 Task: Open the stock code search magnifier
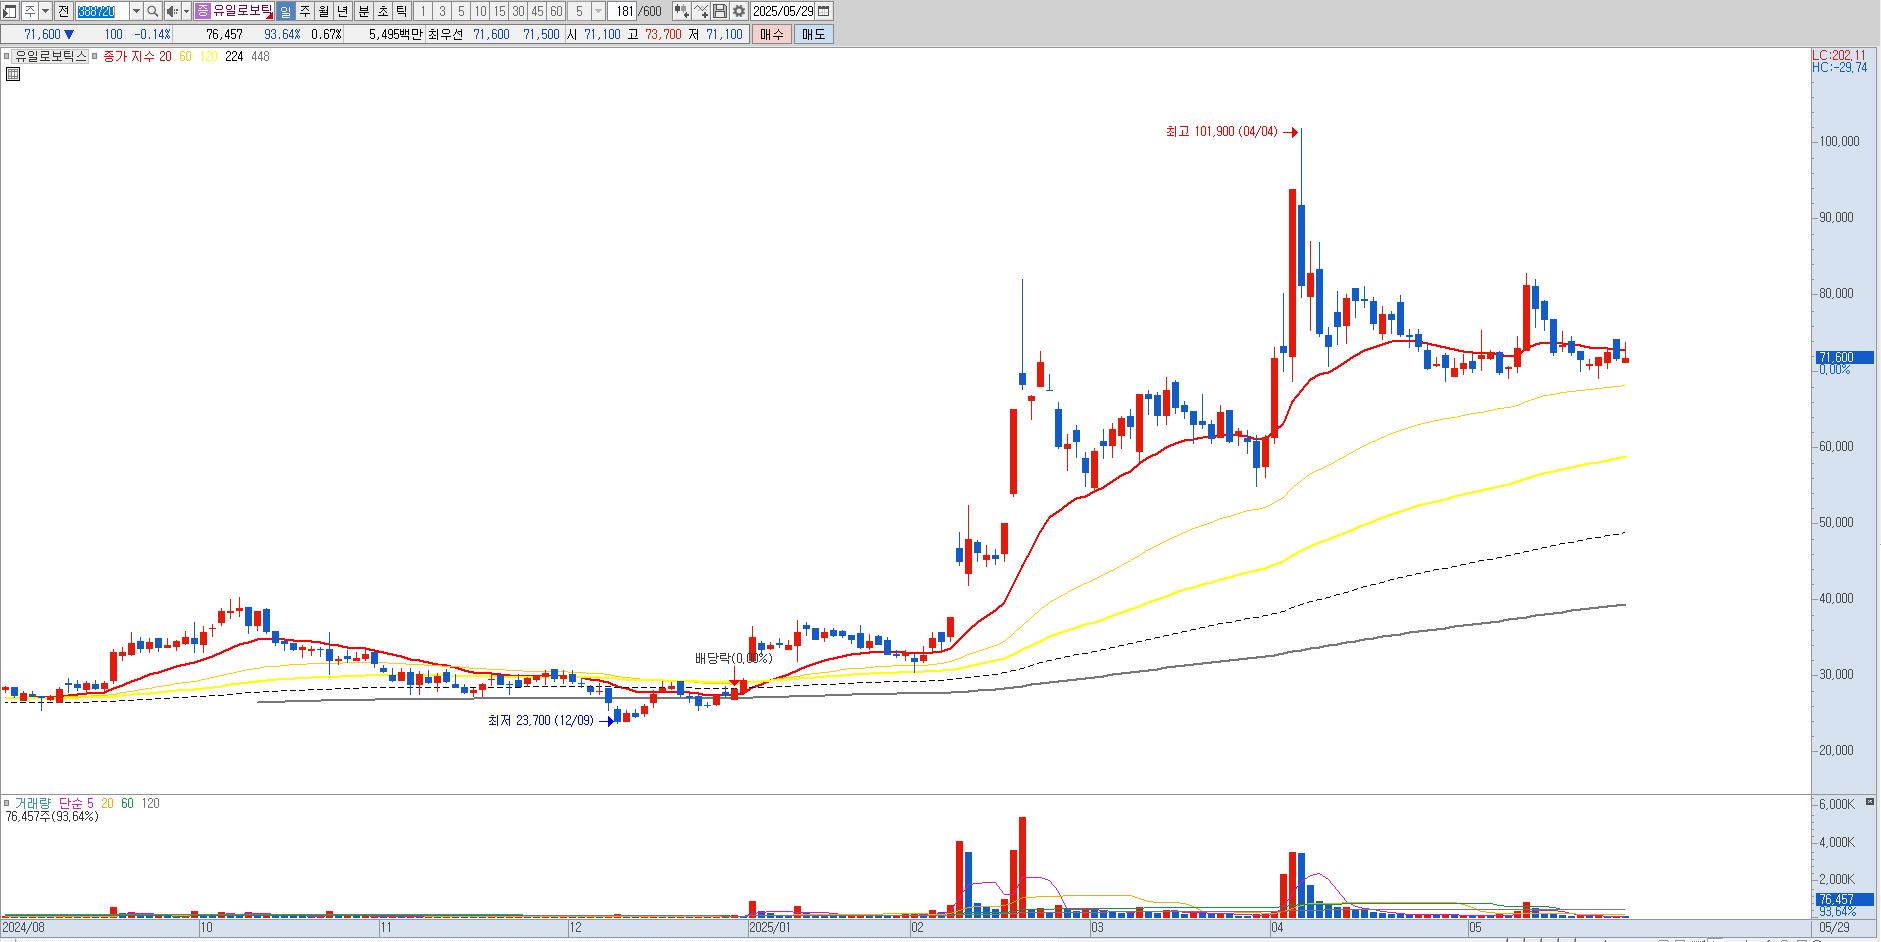click(153, 11)
